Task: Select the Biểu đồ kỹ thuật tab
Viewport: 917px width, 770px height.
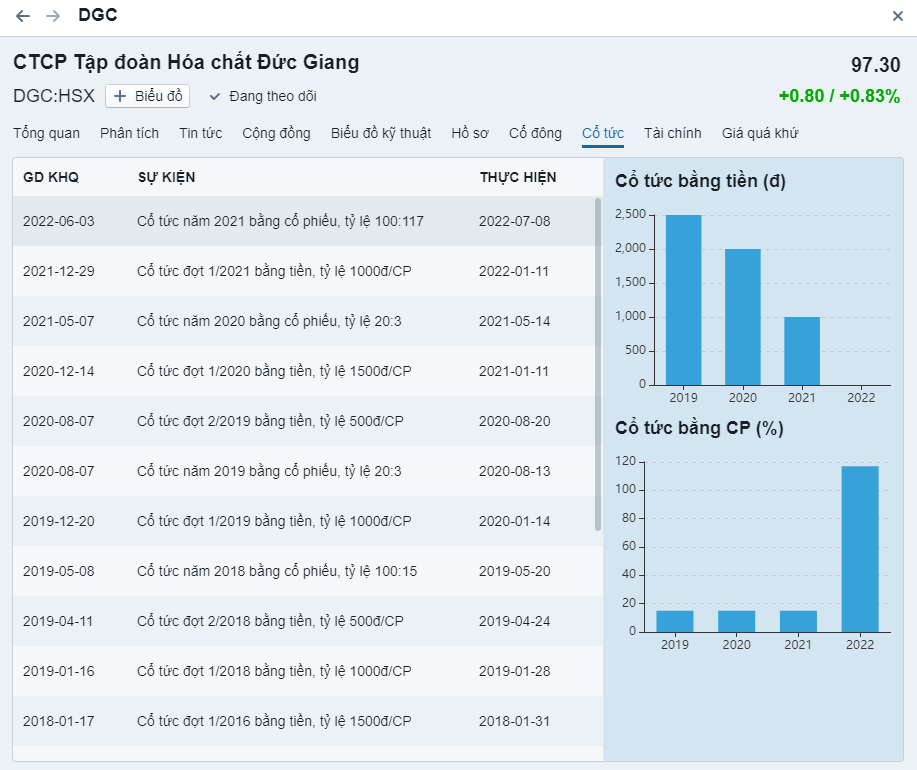Action: (x=381, y=133)
